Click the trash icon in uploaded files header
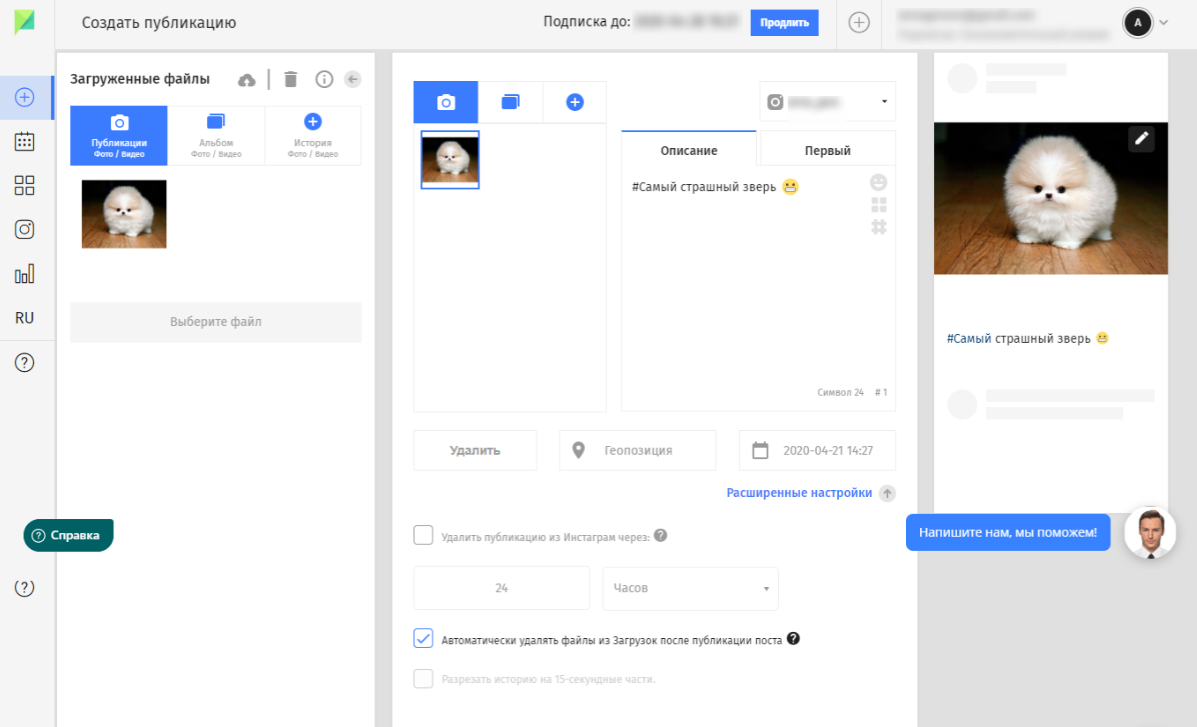Viewport: 1197px width, 727px height. (291, 79)
